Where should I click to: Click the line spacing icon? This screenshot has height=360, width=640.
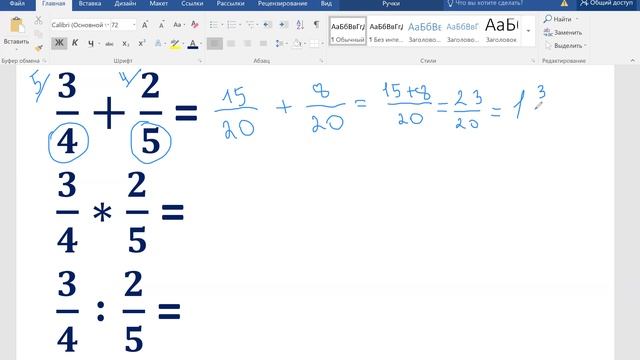[279, 43]
